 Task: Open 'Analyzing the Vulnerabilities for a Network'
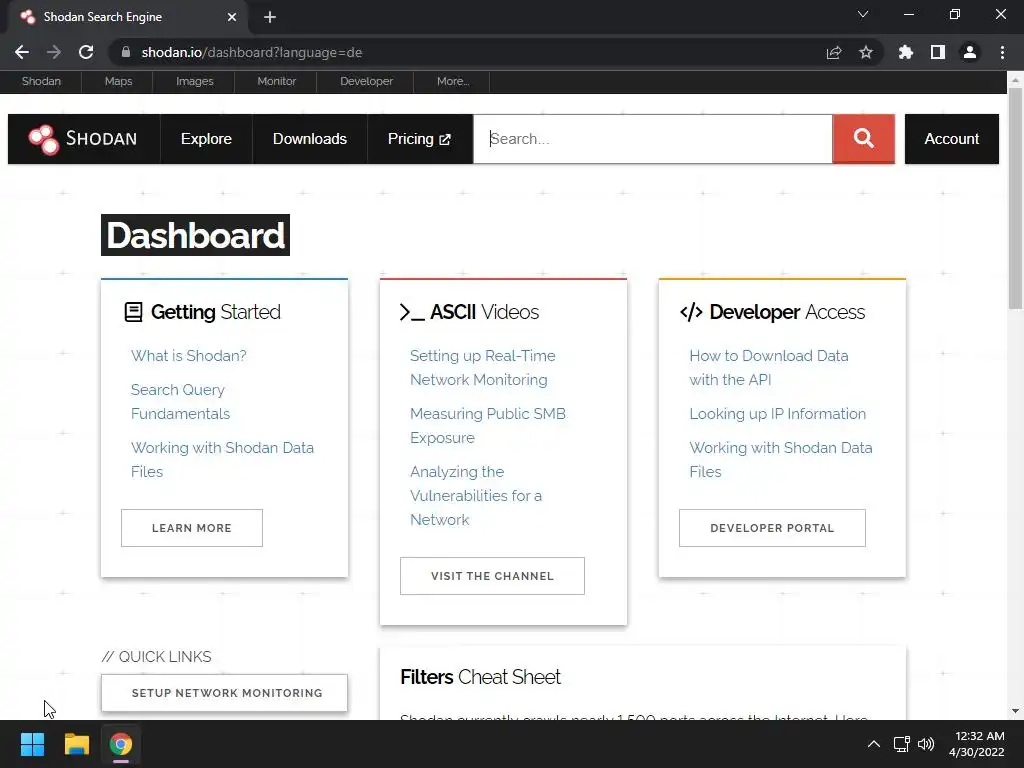click(476, 496)
